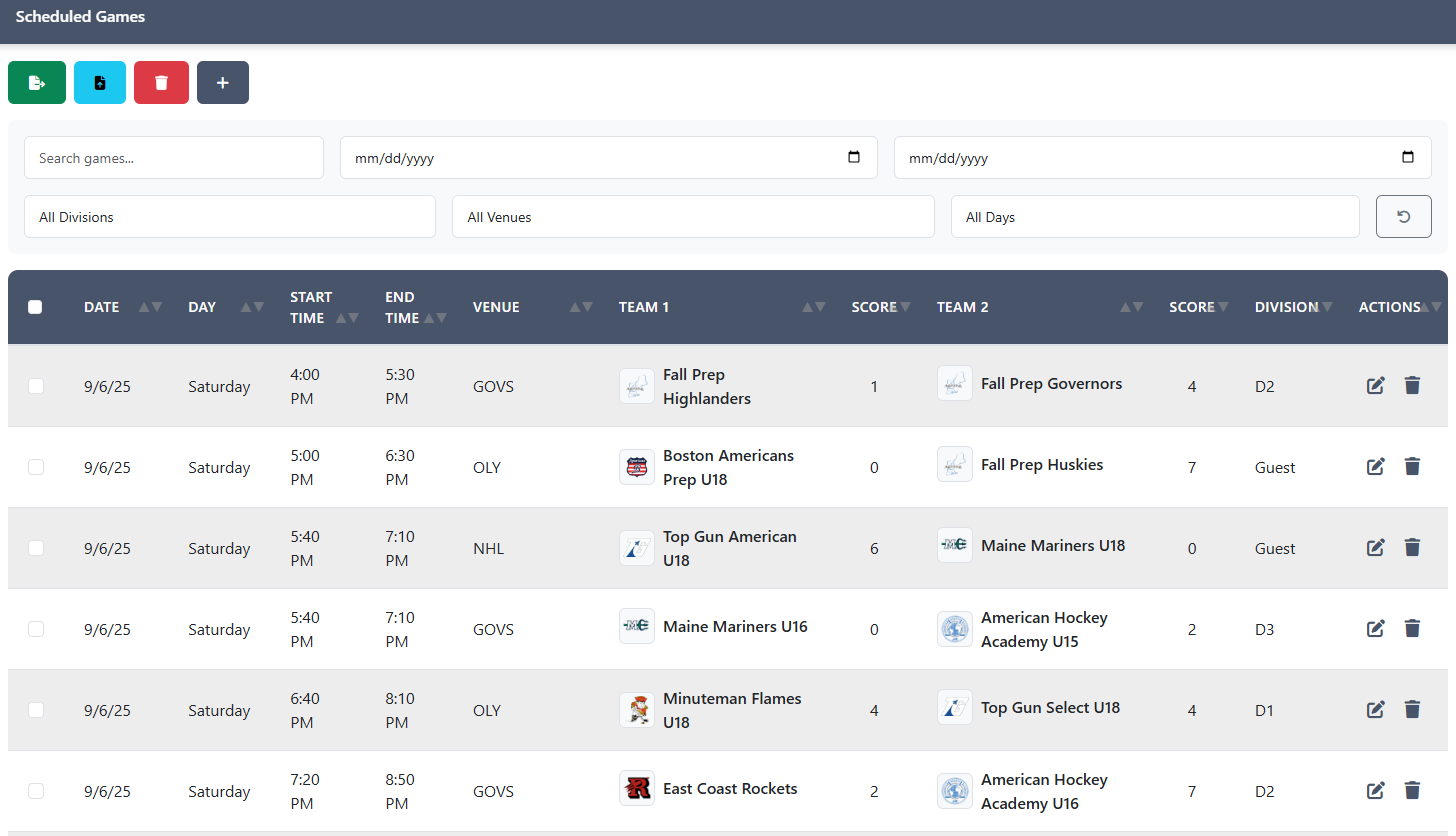The image size is (1456, 836).
Task: Edit the Fall Prep Highlanders game row
Action: point(1375,386)
